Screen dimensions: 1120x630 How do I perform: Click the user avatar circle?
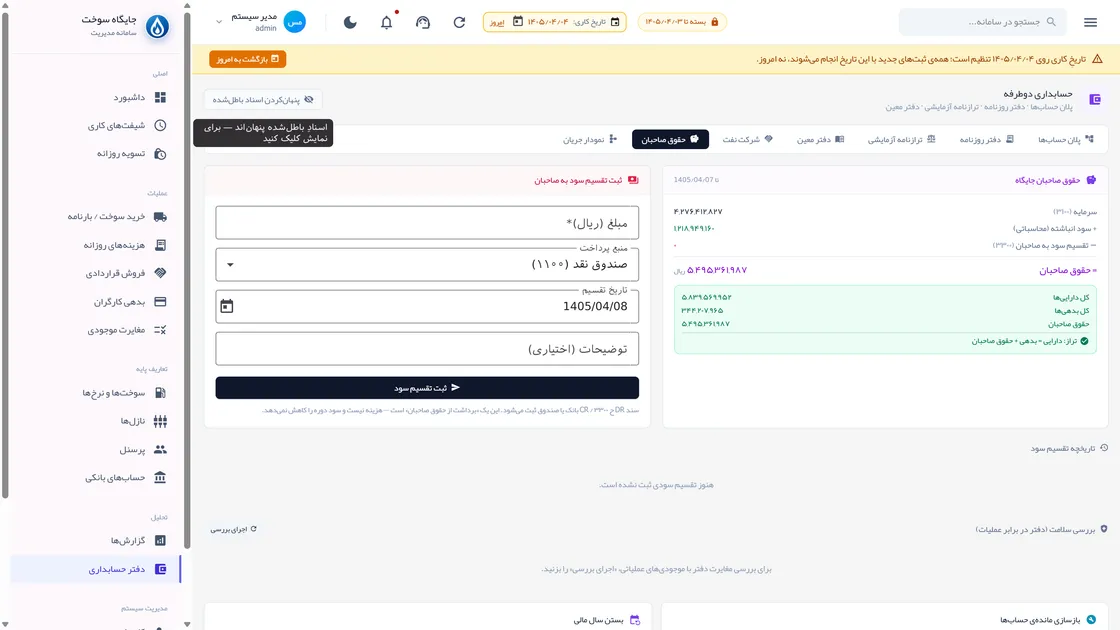tap(294, 22)
